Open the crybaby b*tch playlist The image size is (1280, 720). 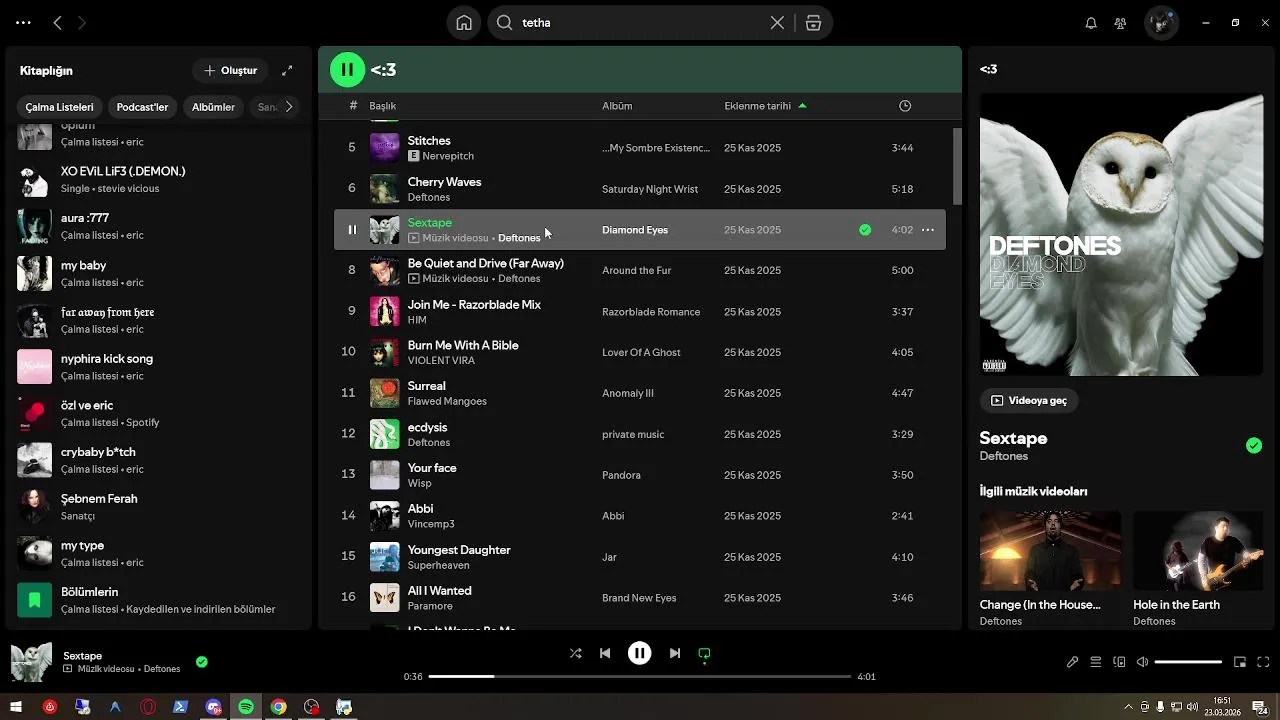point(160,461)
